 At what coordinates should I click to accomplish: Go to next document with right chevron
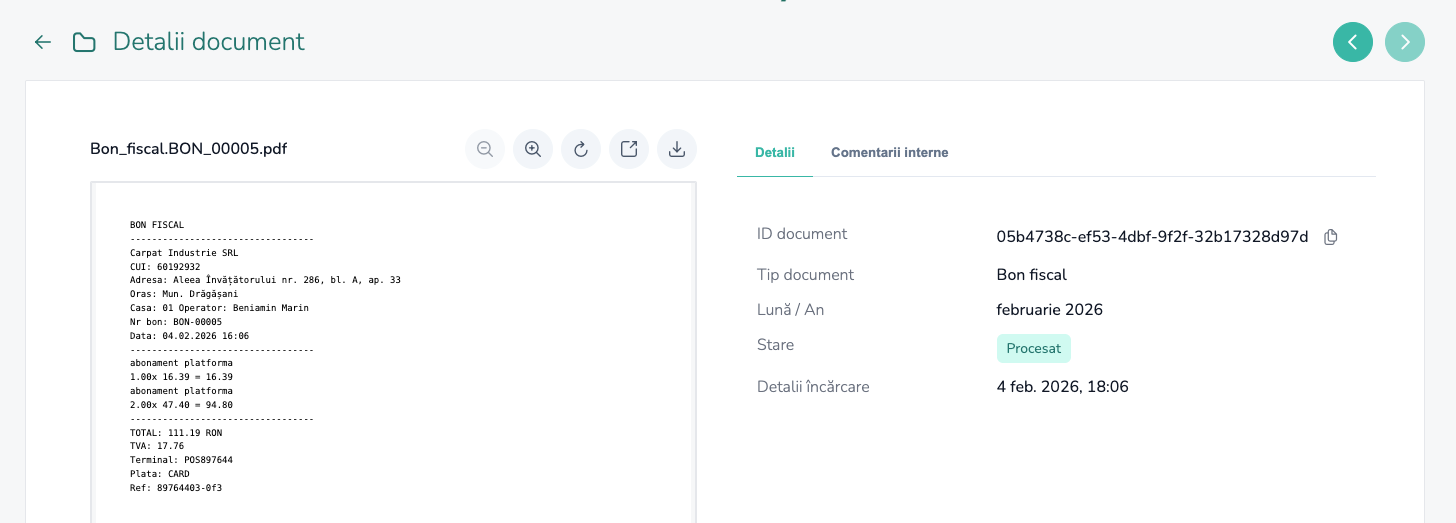(x=1404, y=42)
